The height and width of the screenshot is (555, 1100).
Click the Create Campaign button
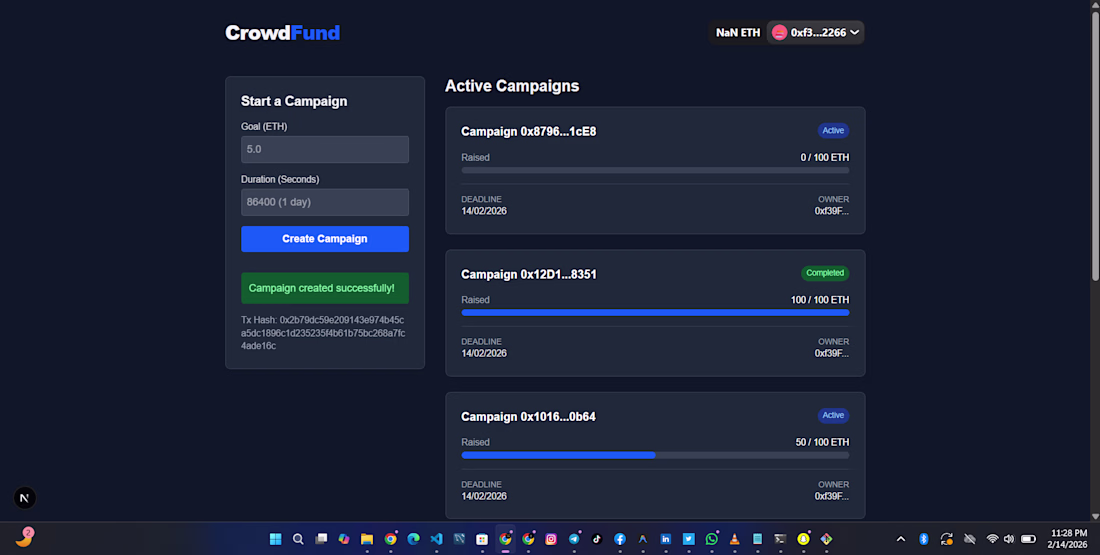[325, 239]
